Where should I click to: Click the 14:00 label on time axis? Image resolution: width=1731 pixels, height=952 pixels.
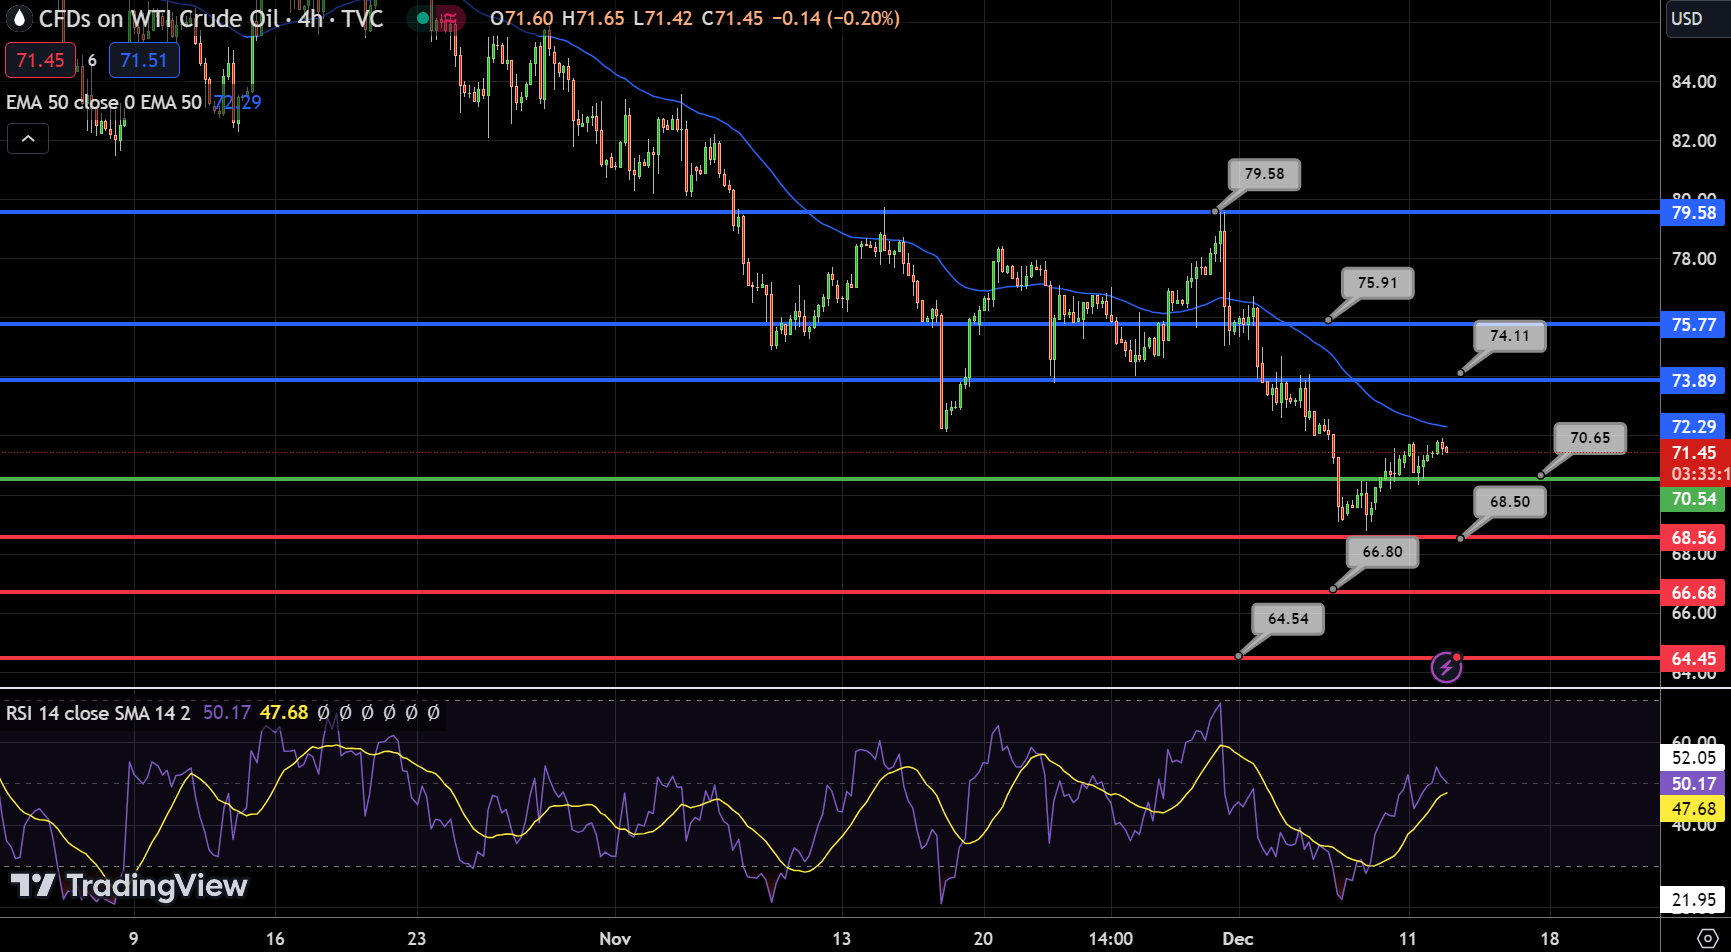(x=1110, y=938)
